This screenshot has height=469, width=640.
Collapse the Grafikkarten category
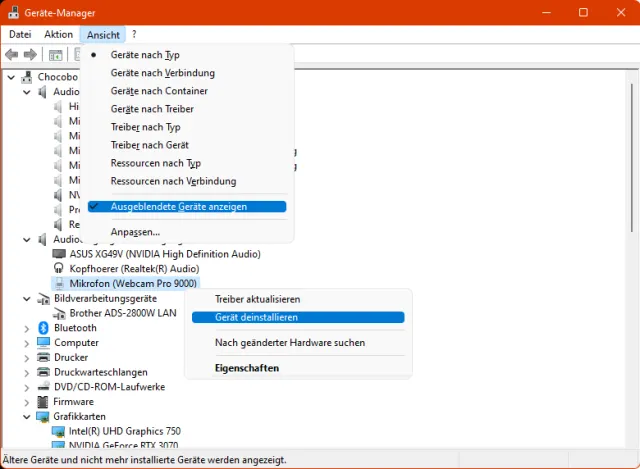pos(26,416)
